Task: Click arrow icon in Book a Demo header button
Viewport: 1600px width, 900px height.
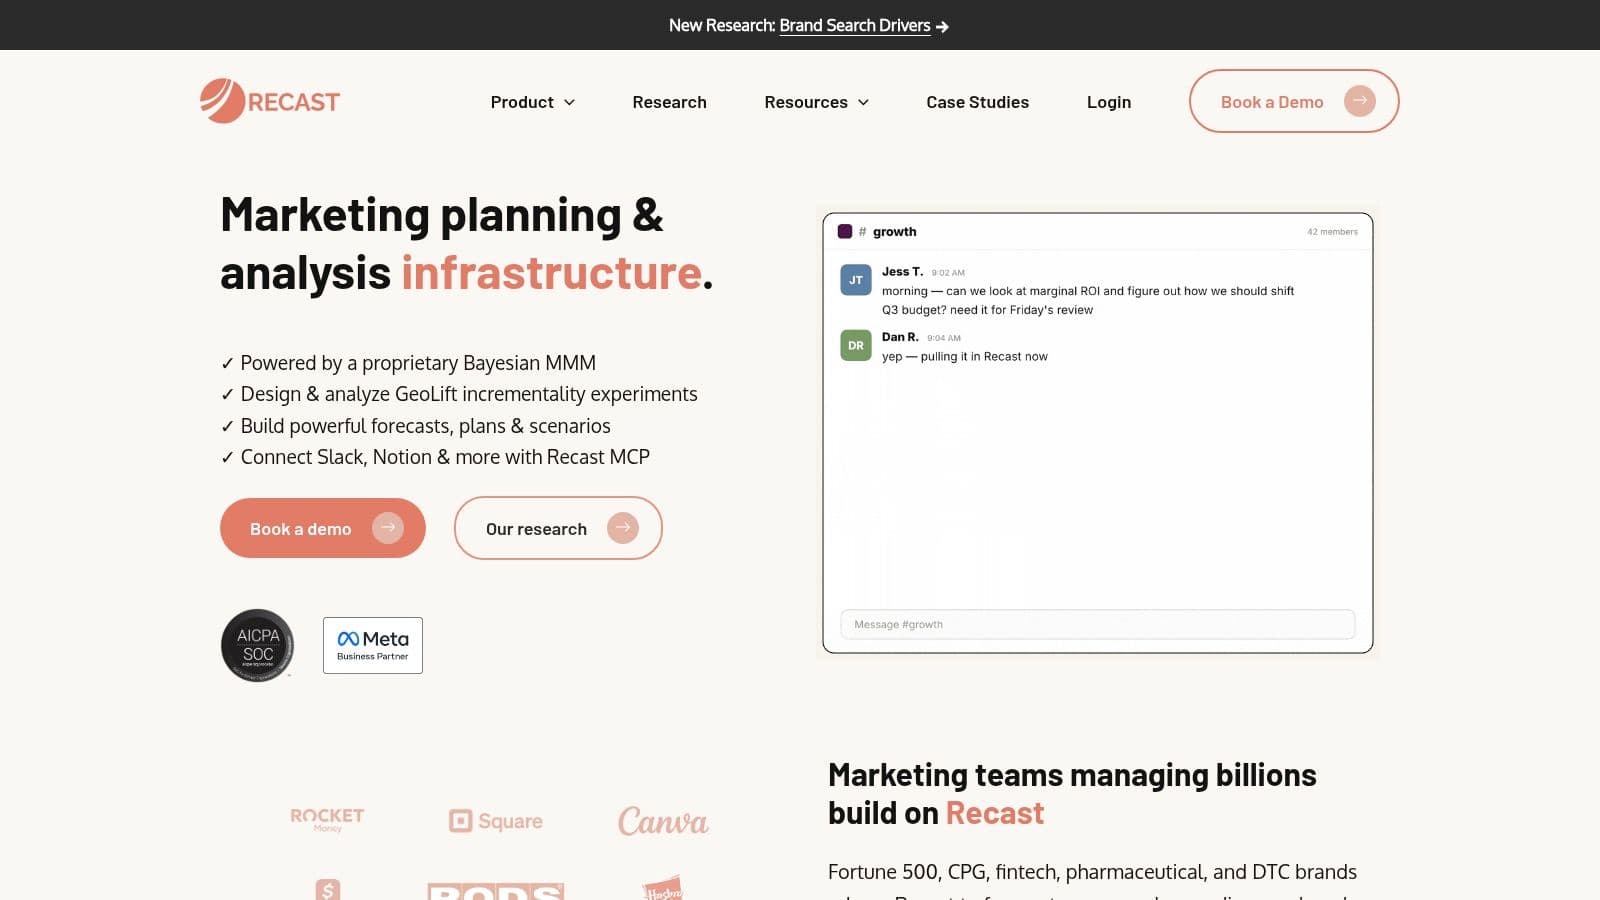Action: pos(1359,101)
